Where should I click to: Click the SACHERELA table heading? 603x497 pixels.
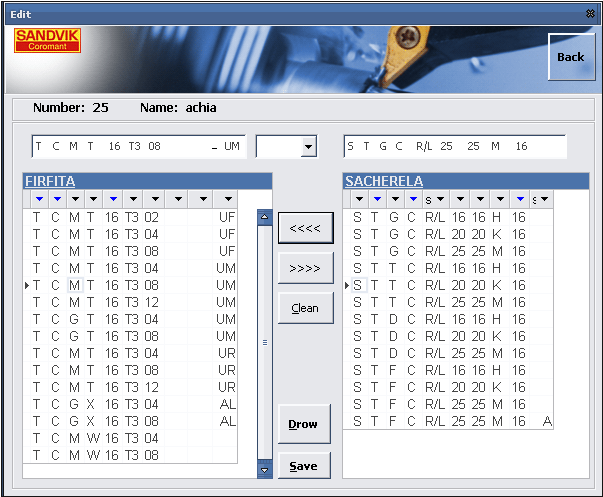click(x=384, y=181)
